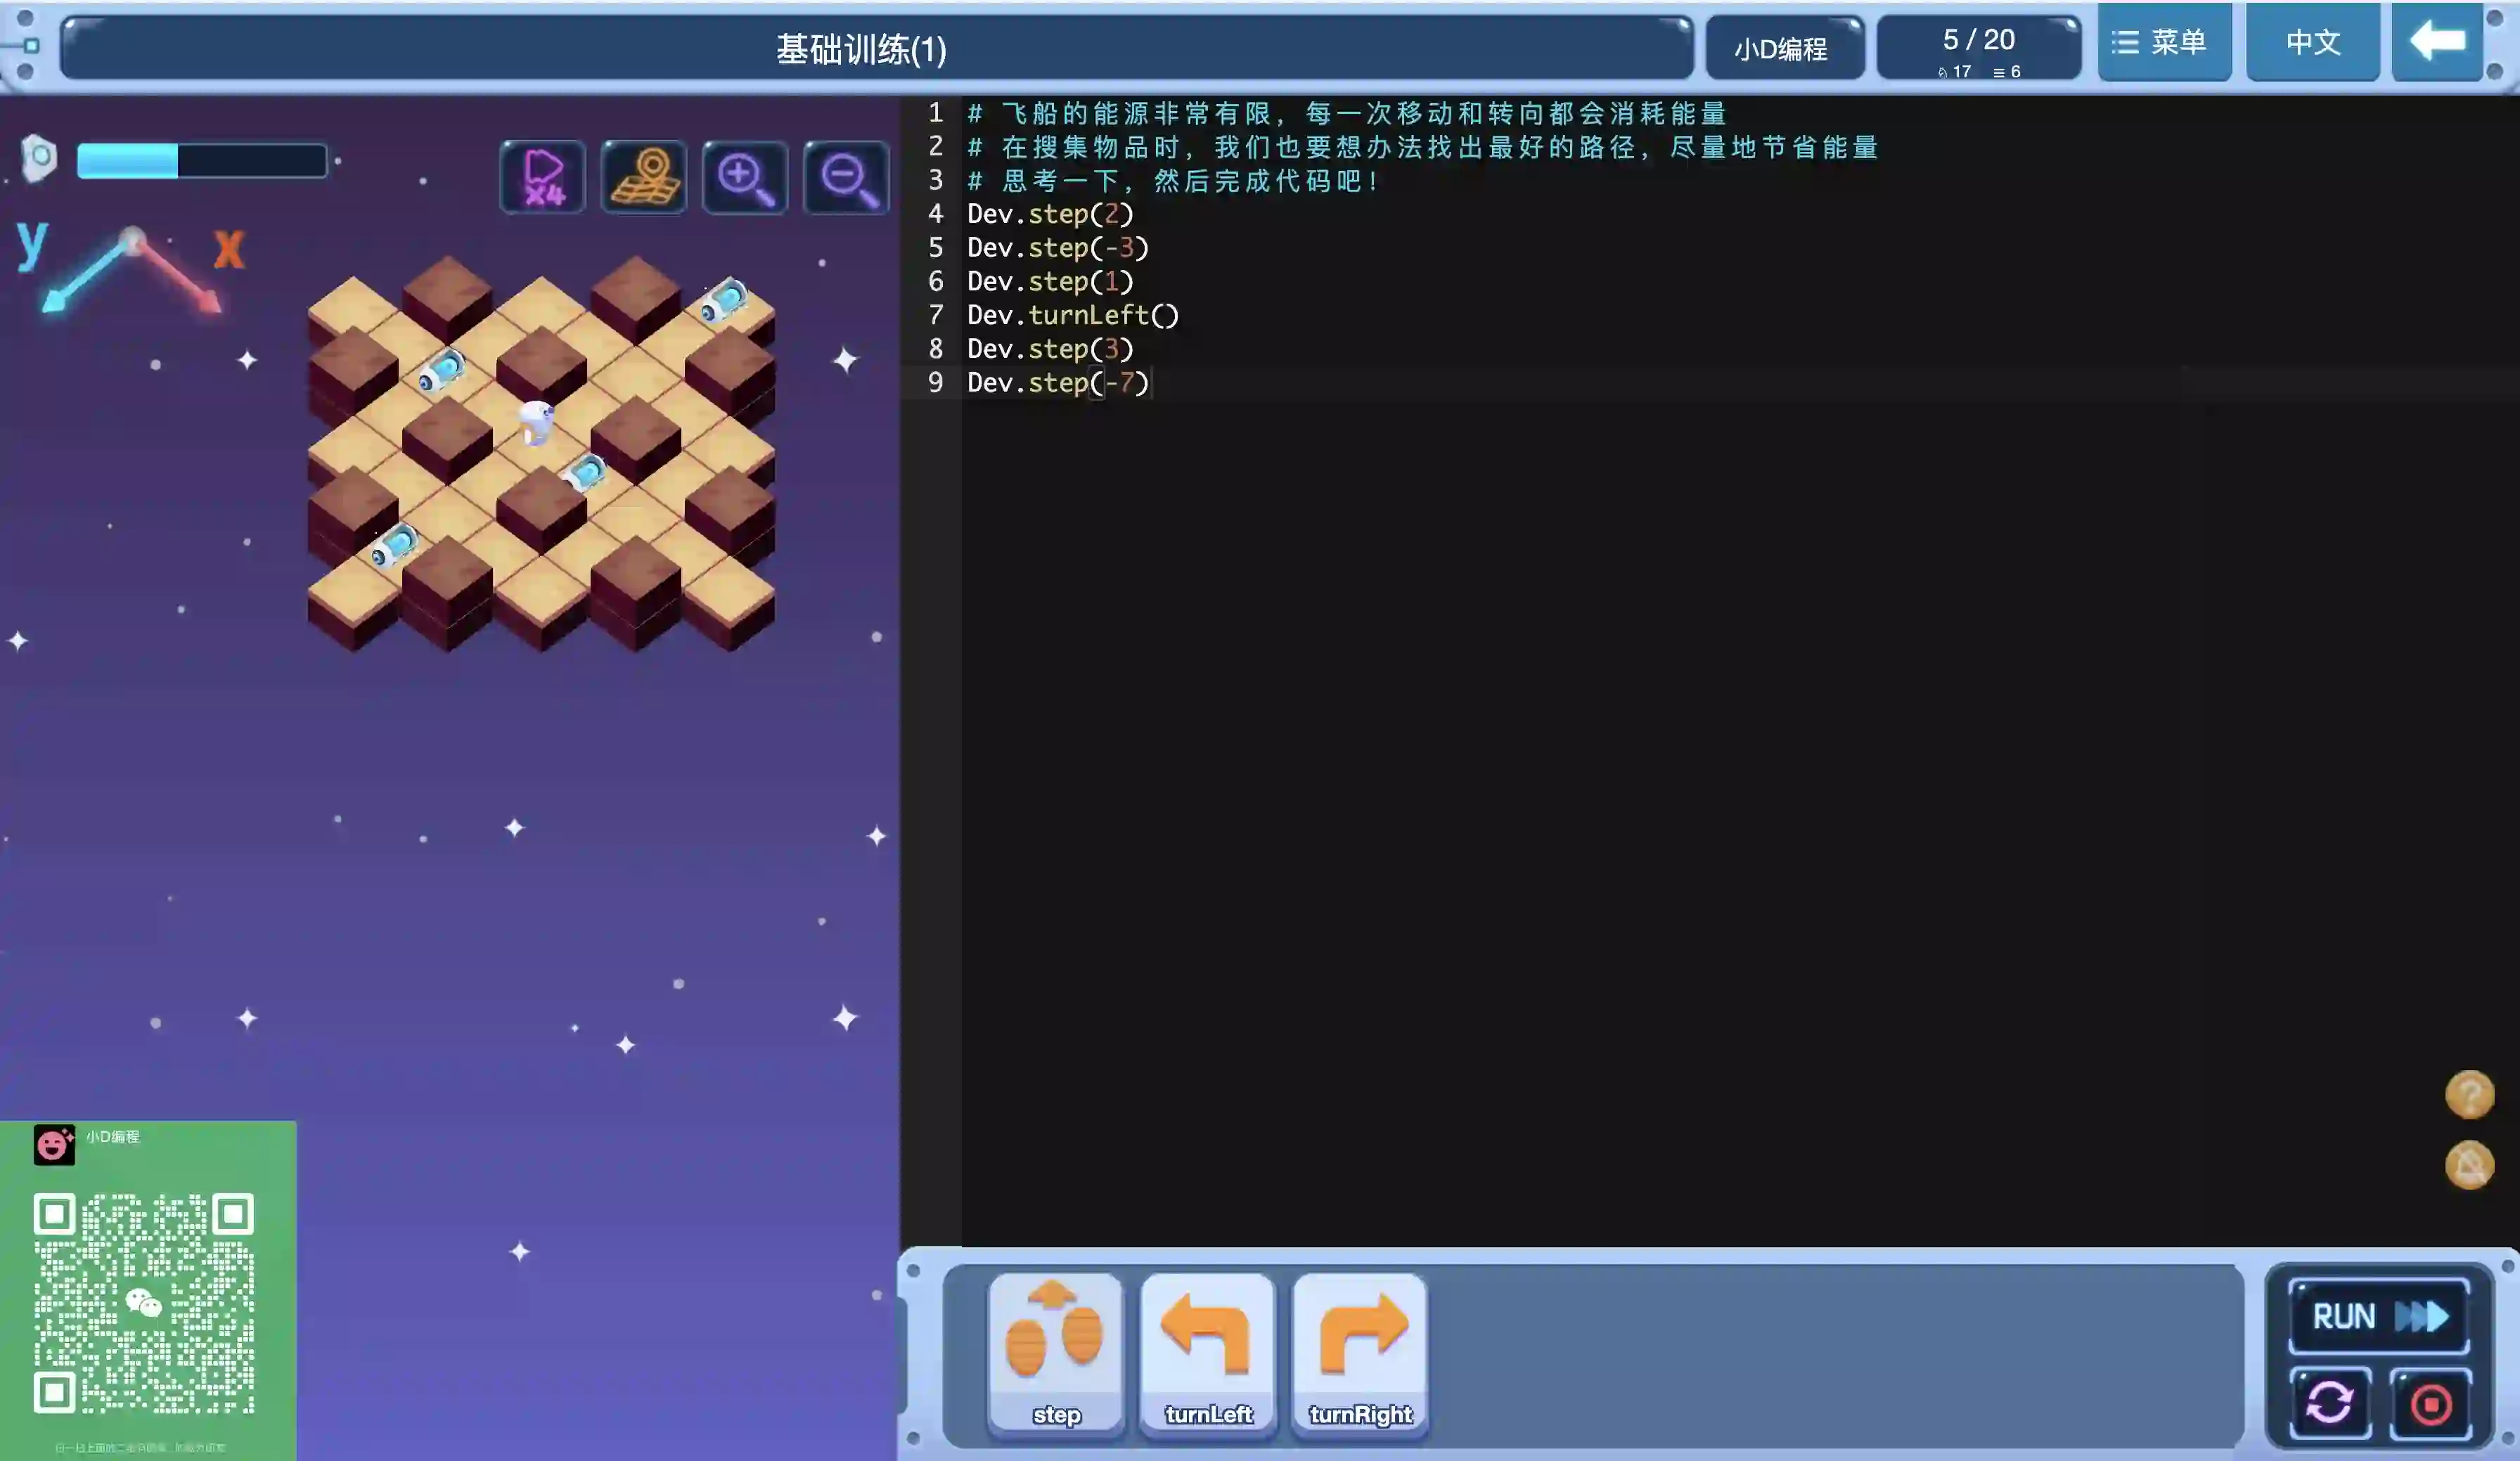
Task: Open the 菜单 menu
Action: pyautogui.click(x=2164, y=42)
